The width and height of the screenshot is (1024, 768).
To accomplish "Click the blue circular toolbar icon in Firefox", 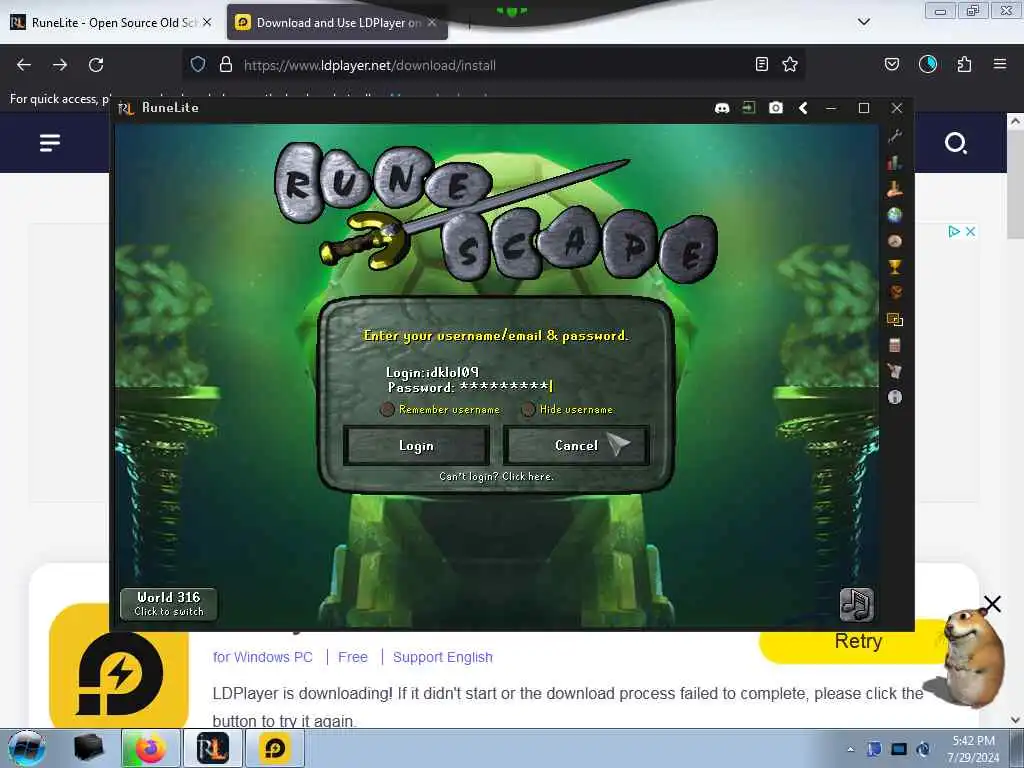I will point(928,64).
